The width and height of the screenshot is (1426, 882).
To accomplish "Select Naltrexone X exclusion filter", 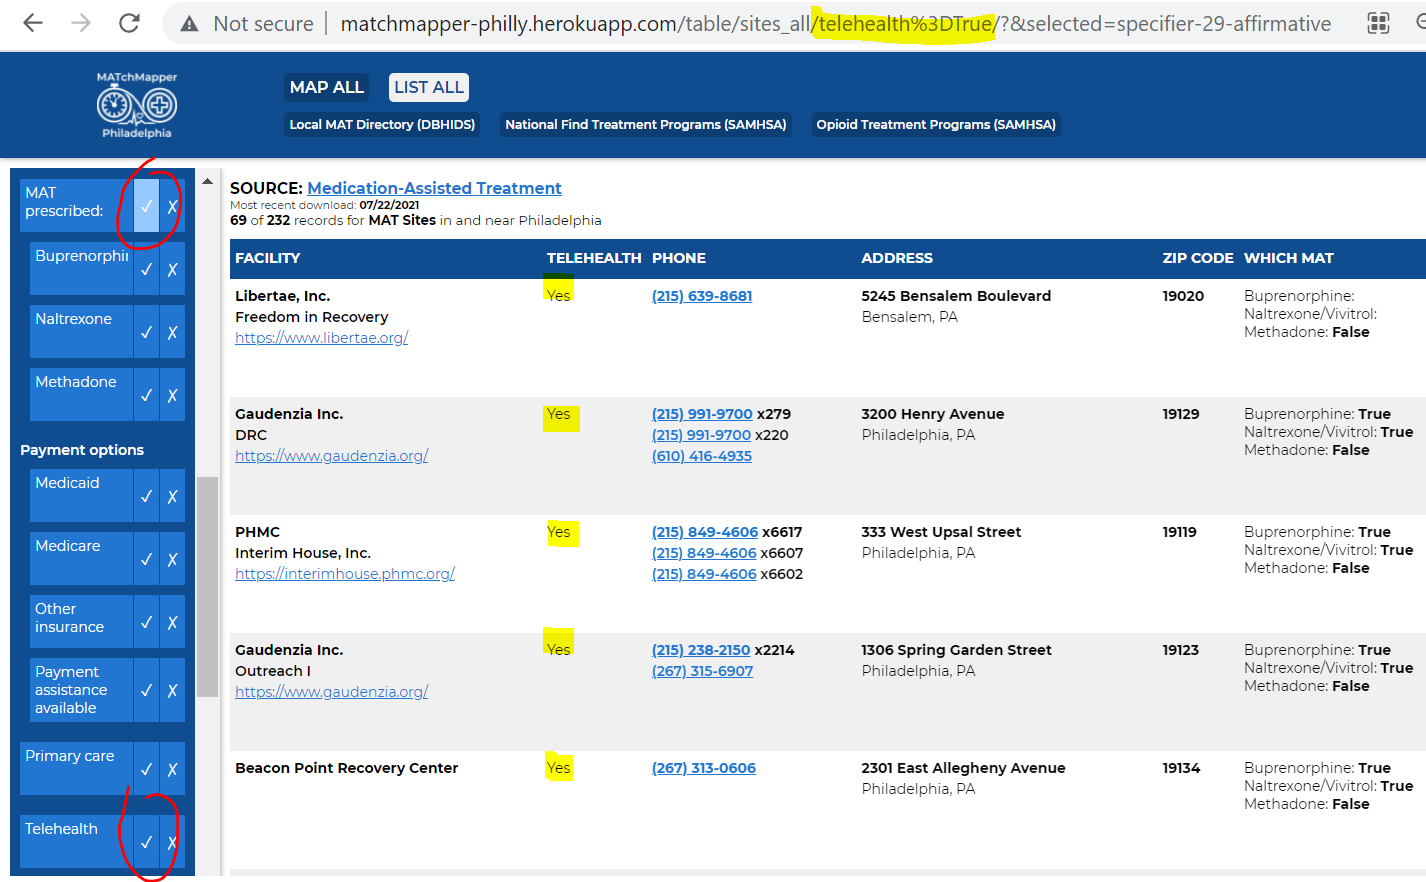I will [x=172, y=332].
